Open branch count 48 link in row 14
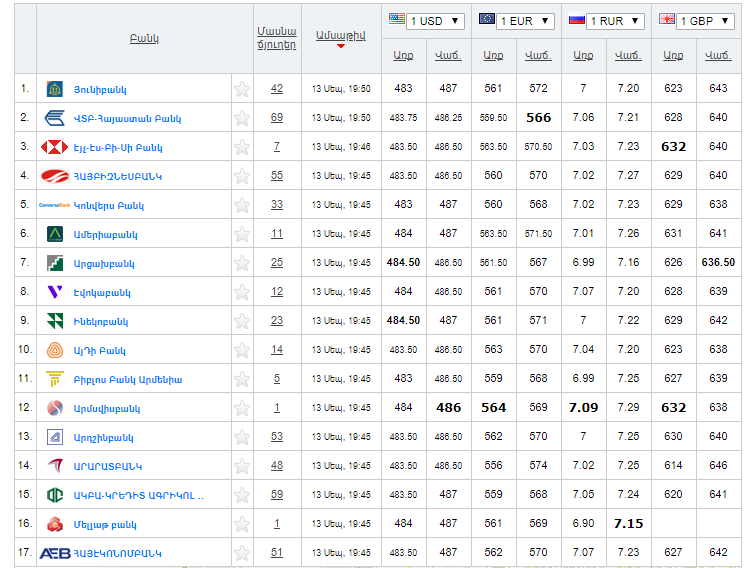 (277, 466)
